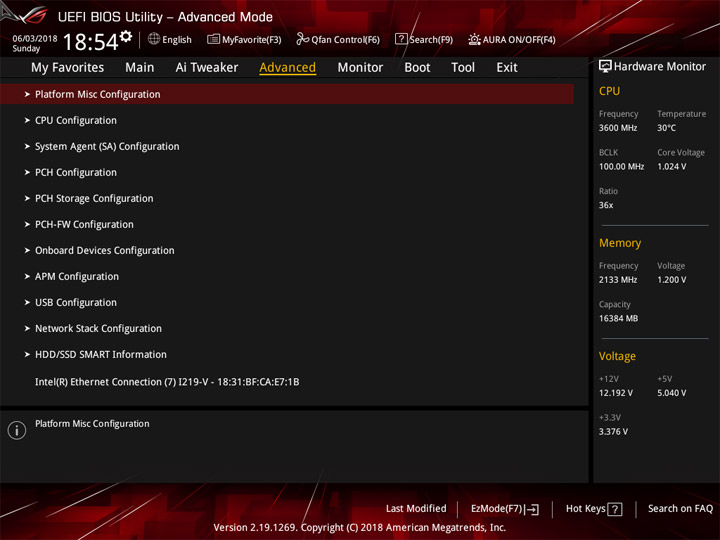
Task: Click the AURA lighting bulb icon
Action: 474,39
